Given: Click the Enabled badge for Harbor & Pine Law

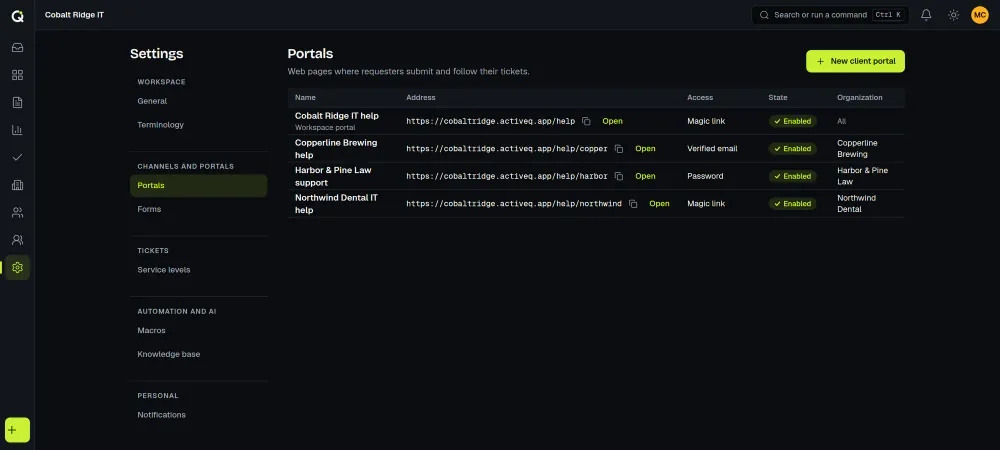Looking at the screenshot, I should tap(792, 176).
